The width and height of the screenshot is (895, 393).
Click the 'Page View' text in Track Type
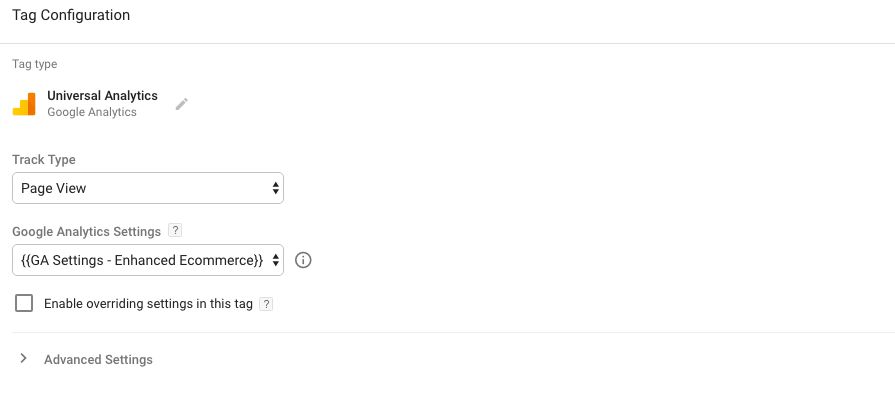point(54,188)
